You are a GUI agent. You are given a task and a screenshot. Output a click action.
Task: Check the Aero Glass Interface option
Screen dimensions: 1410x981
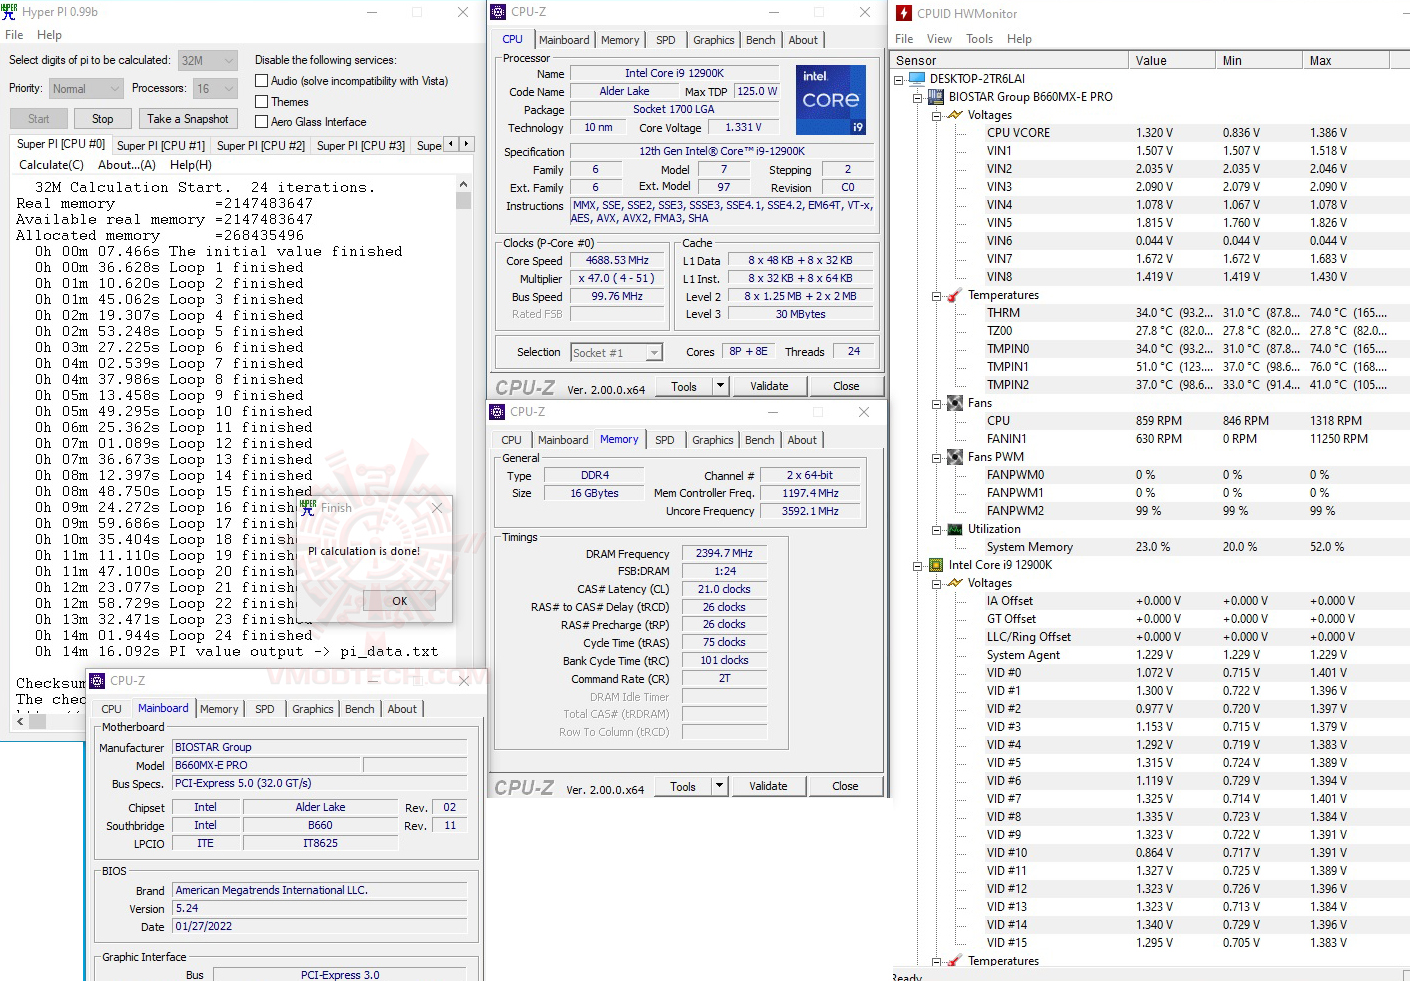[261, 122]
